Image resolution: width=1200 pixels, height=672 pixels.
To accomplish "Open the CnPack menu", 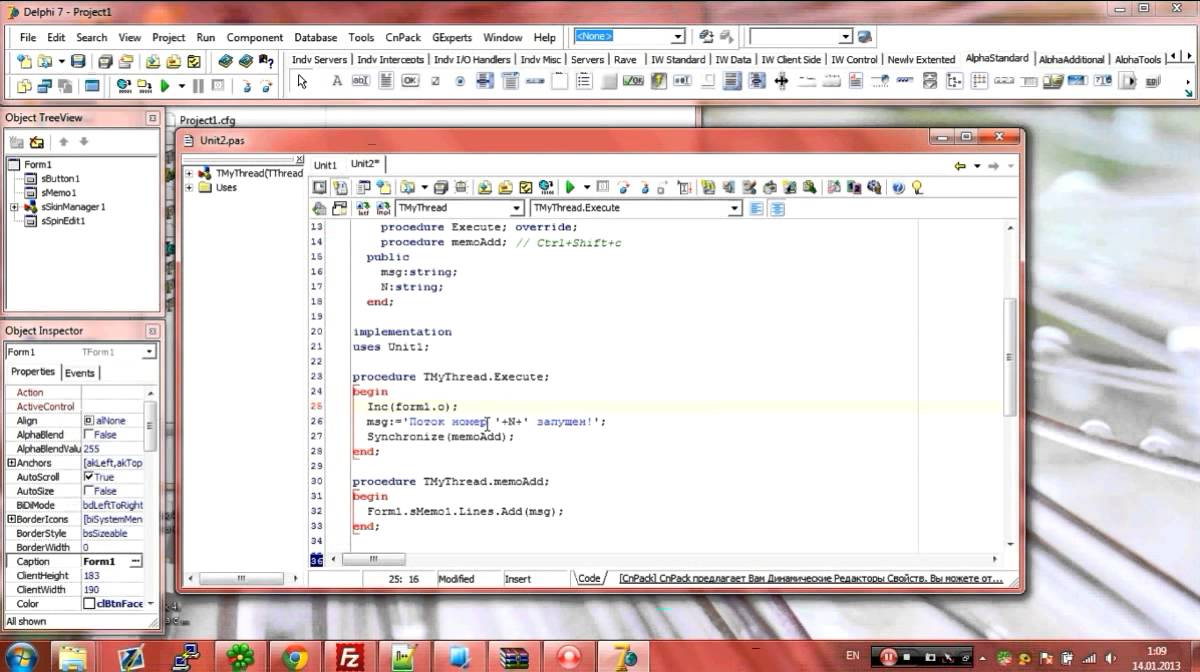I will 403,37.
